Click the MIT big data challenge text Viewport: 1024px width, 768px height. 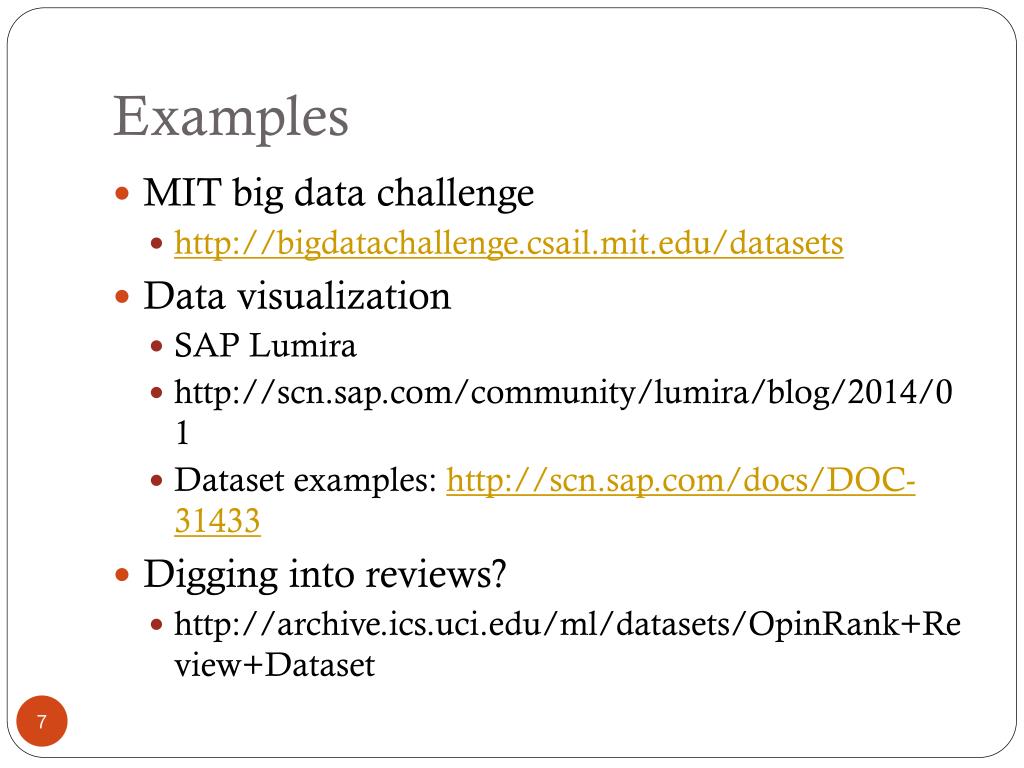tap(339, 193)
